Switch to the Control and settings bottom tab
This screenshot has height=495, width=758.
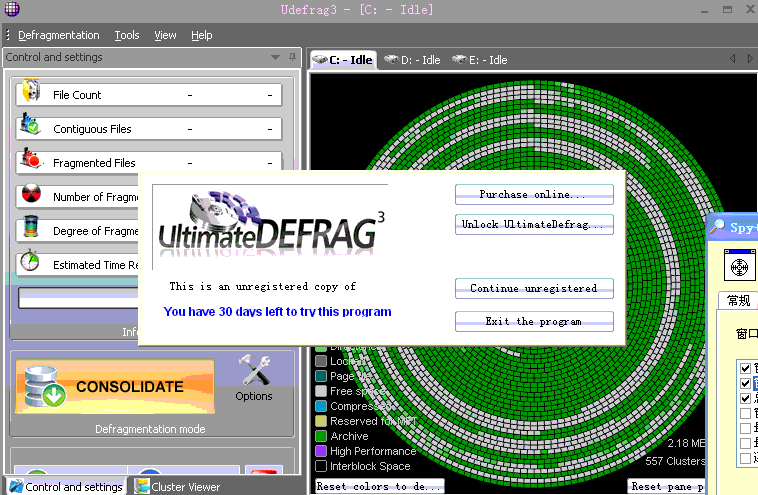(x=65, y=486)
